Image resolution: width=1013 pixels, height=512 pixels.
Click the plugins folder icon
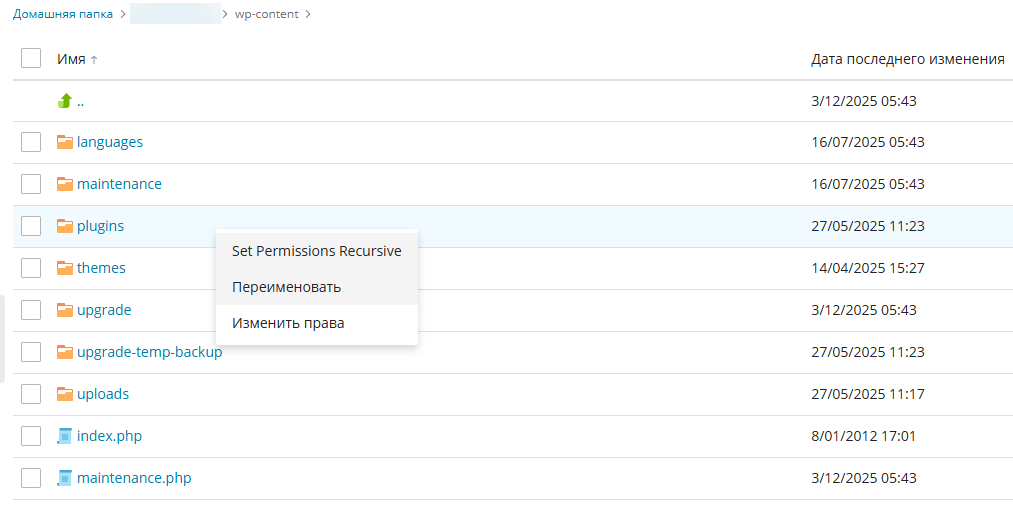click(x=65, y=226)
